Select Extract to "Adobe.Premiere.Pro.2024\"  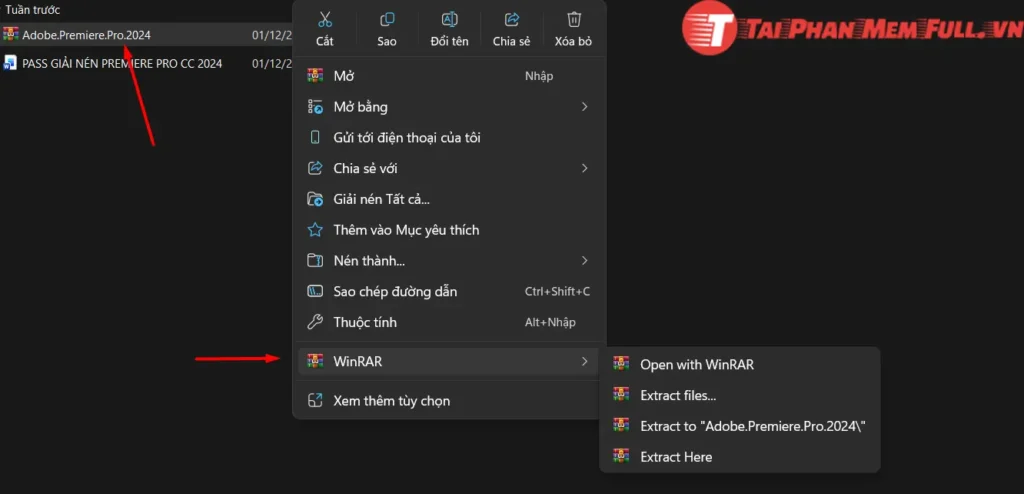tap(740, 425)
